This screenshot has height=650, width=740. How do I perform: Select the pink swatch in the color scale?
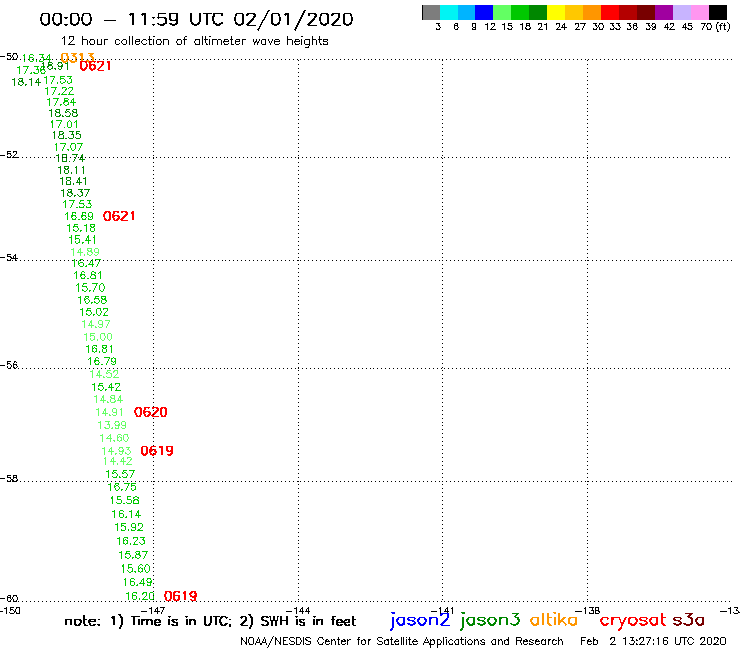[700, 12]
